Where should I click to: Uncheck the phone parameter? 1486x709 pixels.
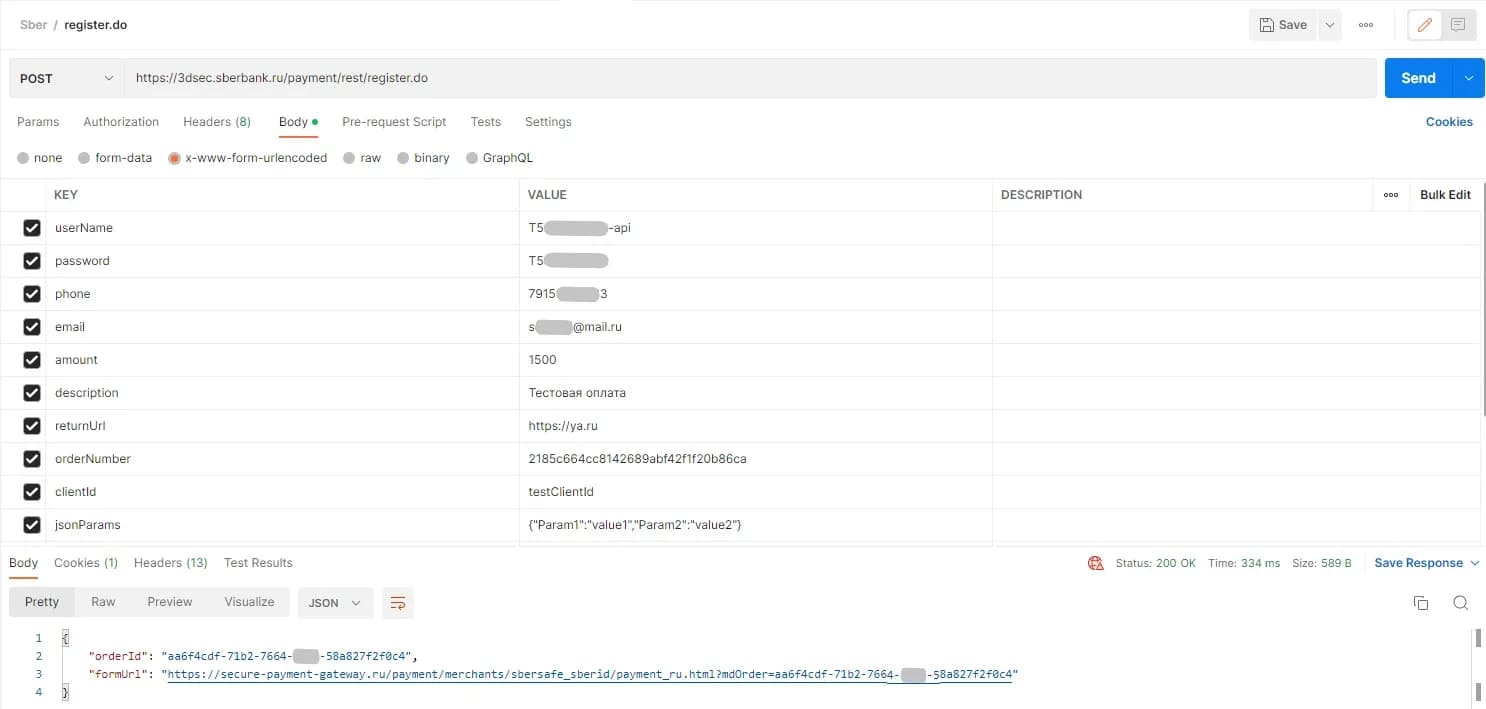click(x=32, y=294)
